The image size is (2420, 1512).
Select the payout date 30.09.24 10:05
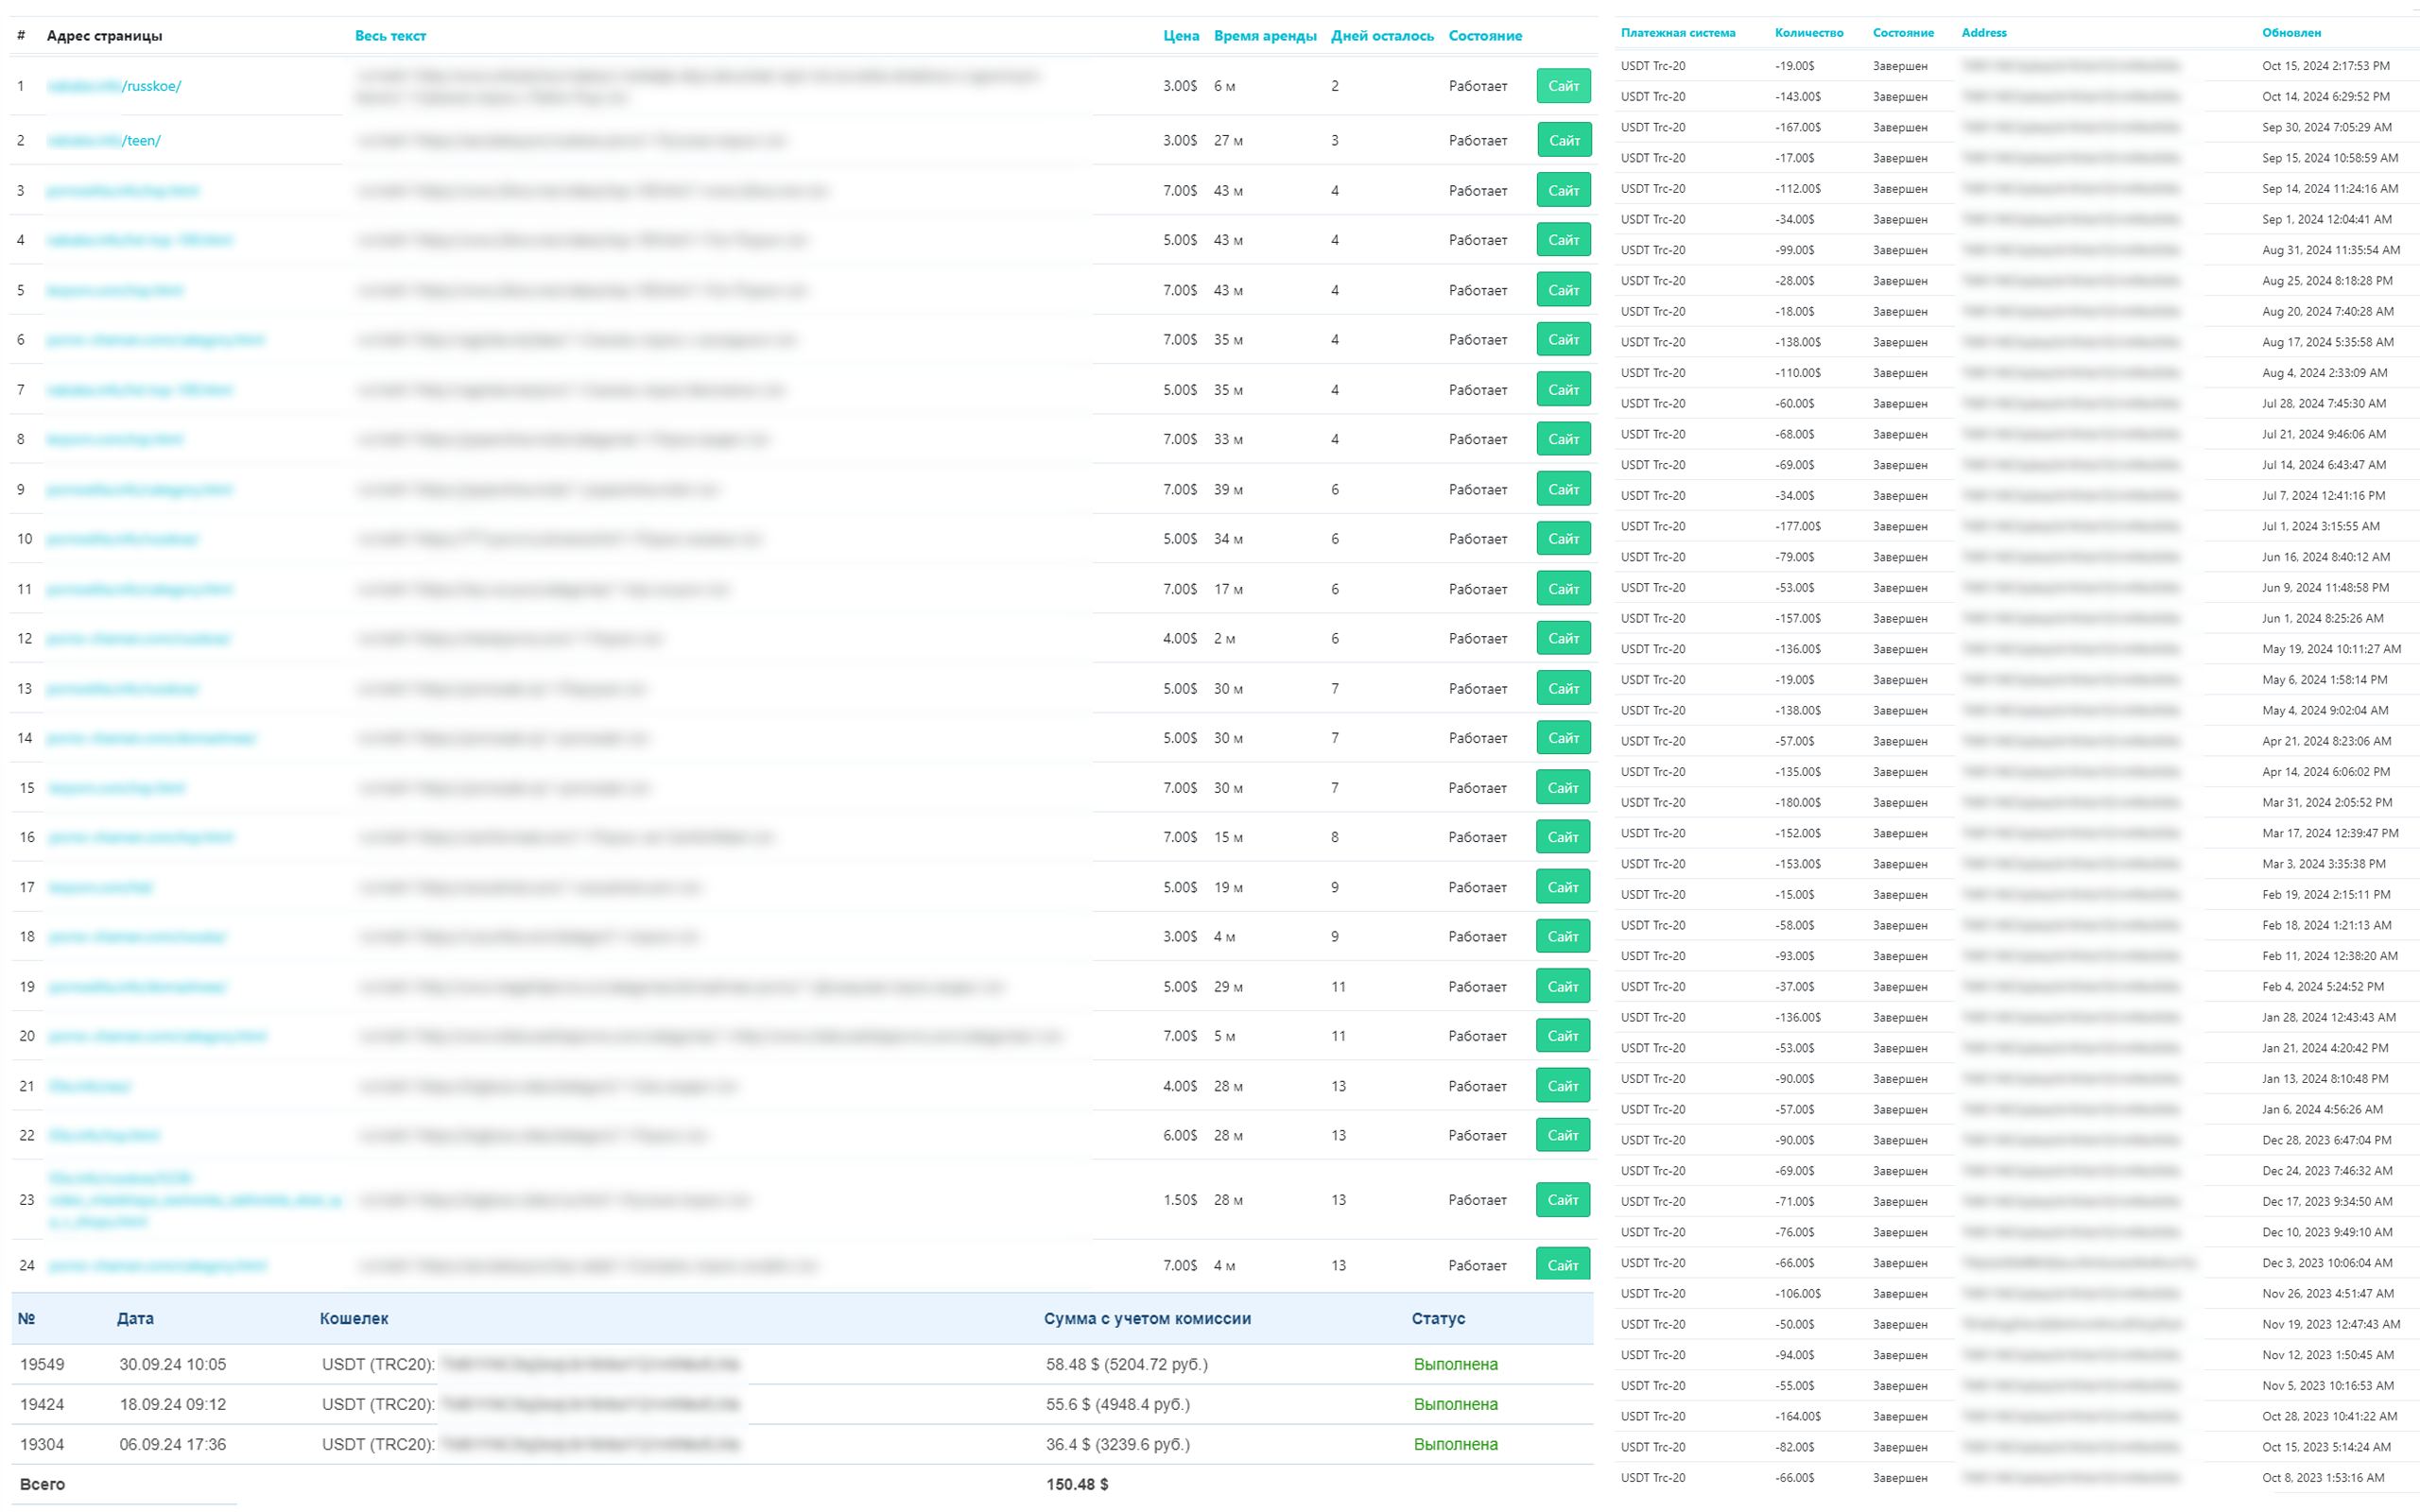pos(173,1364)
